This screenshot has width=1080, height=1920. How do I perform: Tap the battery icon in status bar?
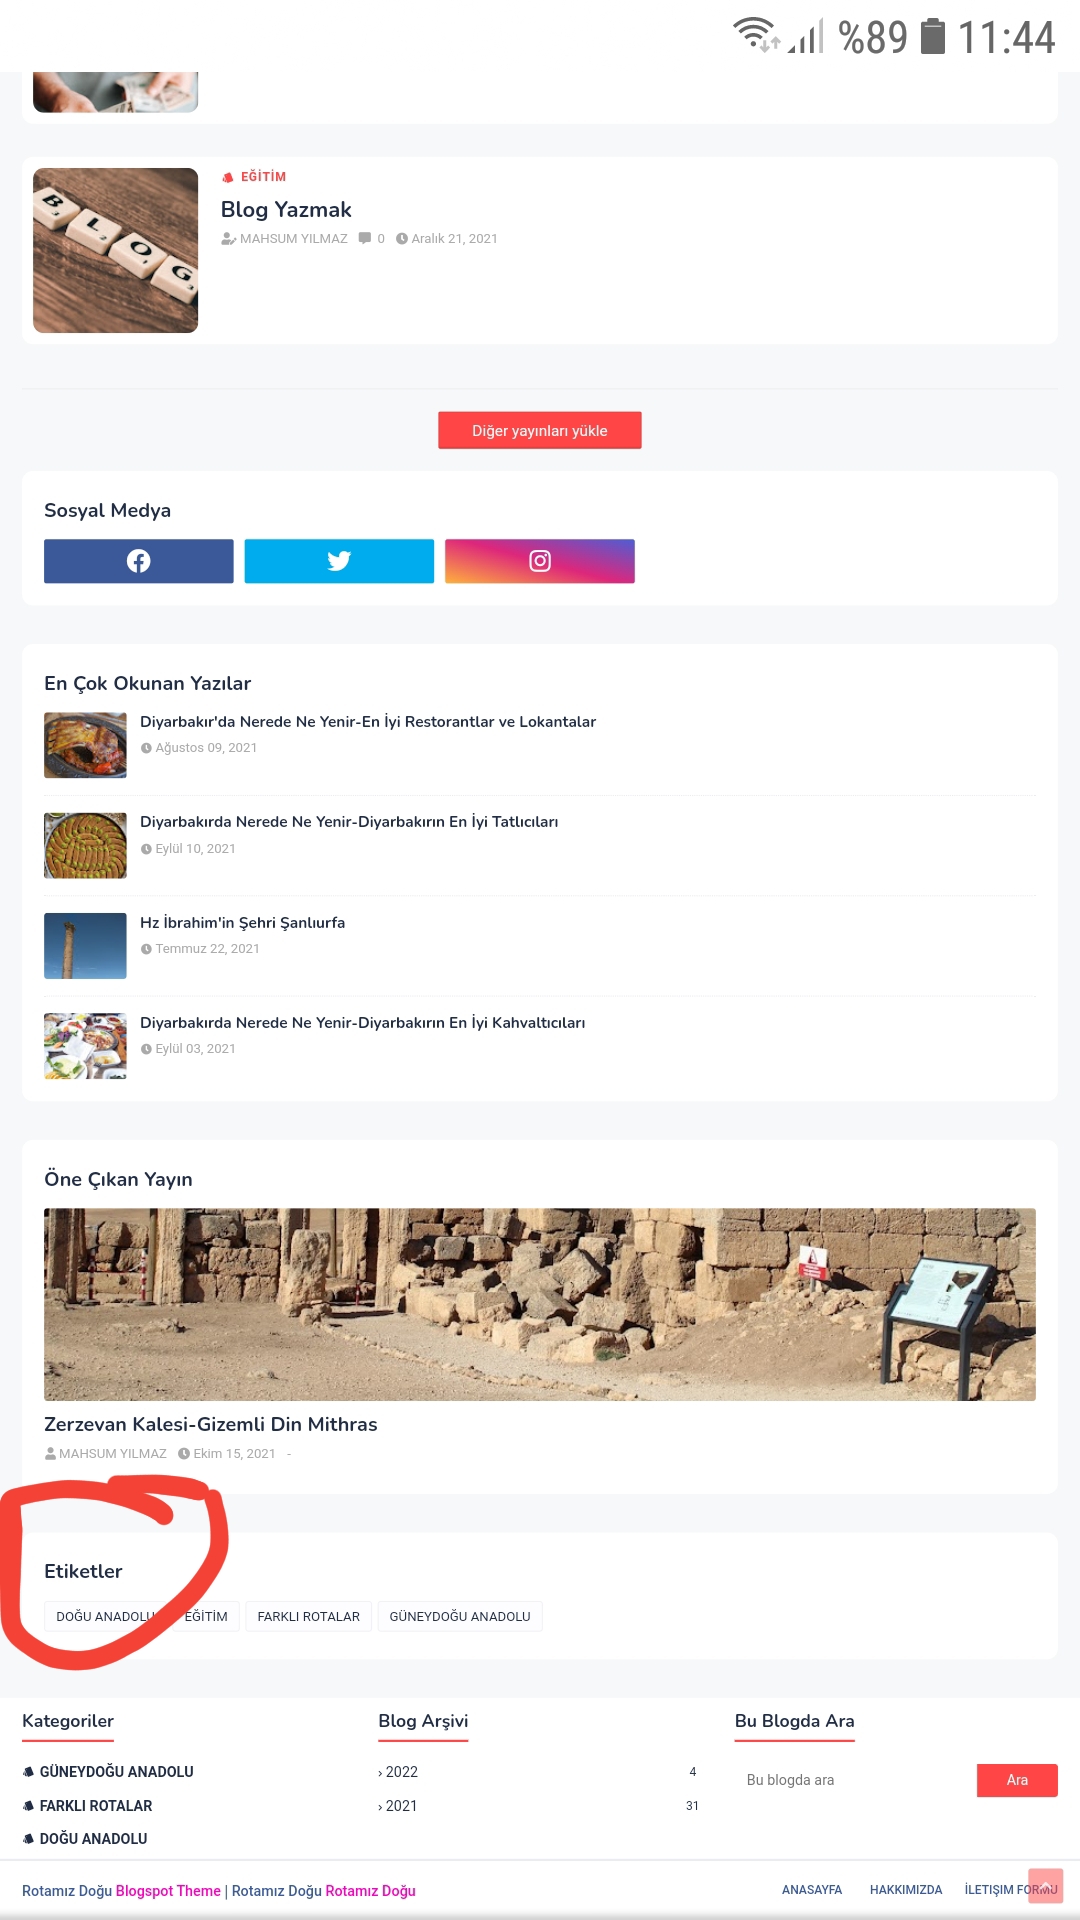(932, 36)
